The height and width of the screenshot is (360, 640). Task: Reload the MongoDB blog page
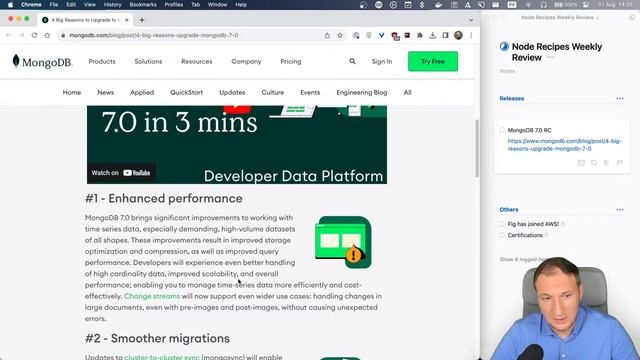34,36
